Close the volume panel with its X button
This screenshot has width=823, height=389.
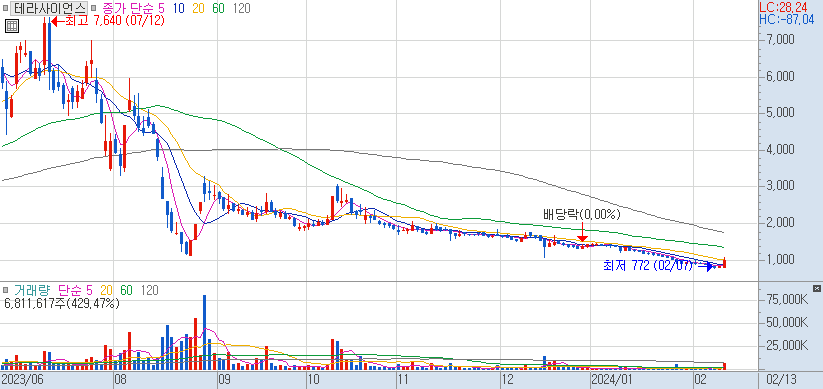point(816,288)
